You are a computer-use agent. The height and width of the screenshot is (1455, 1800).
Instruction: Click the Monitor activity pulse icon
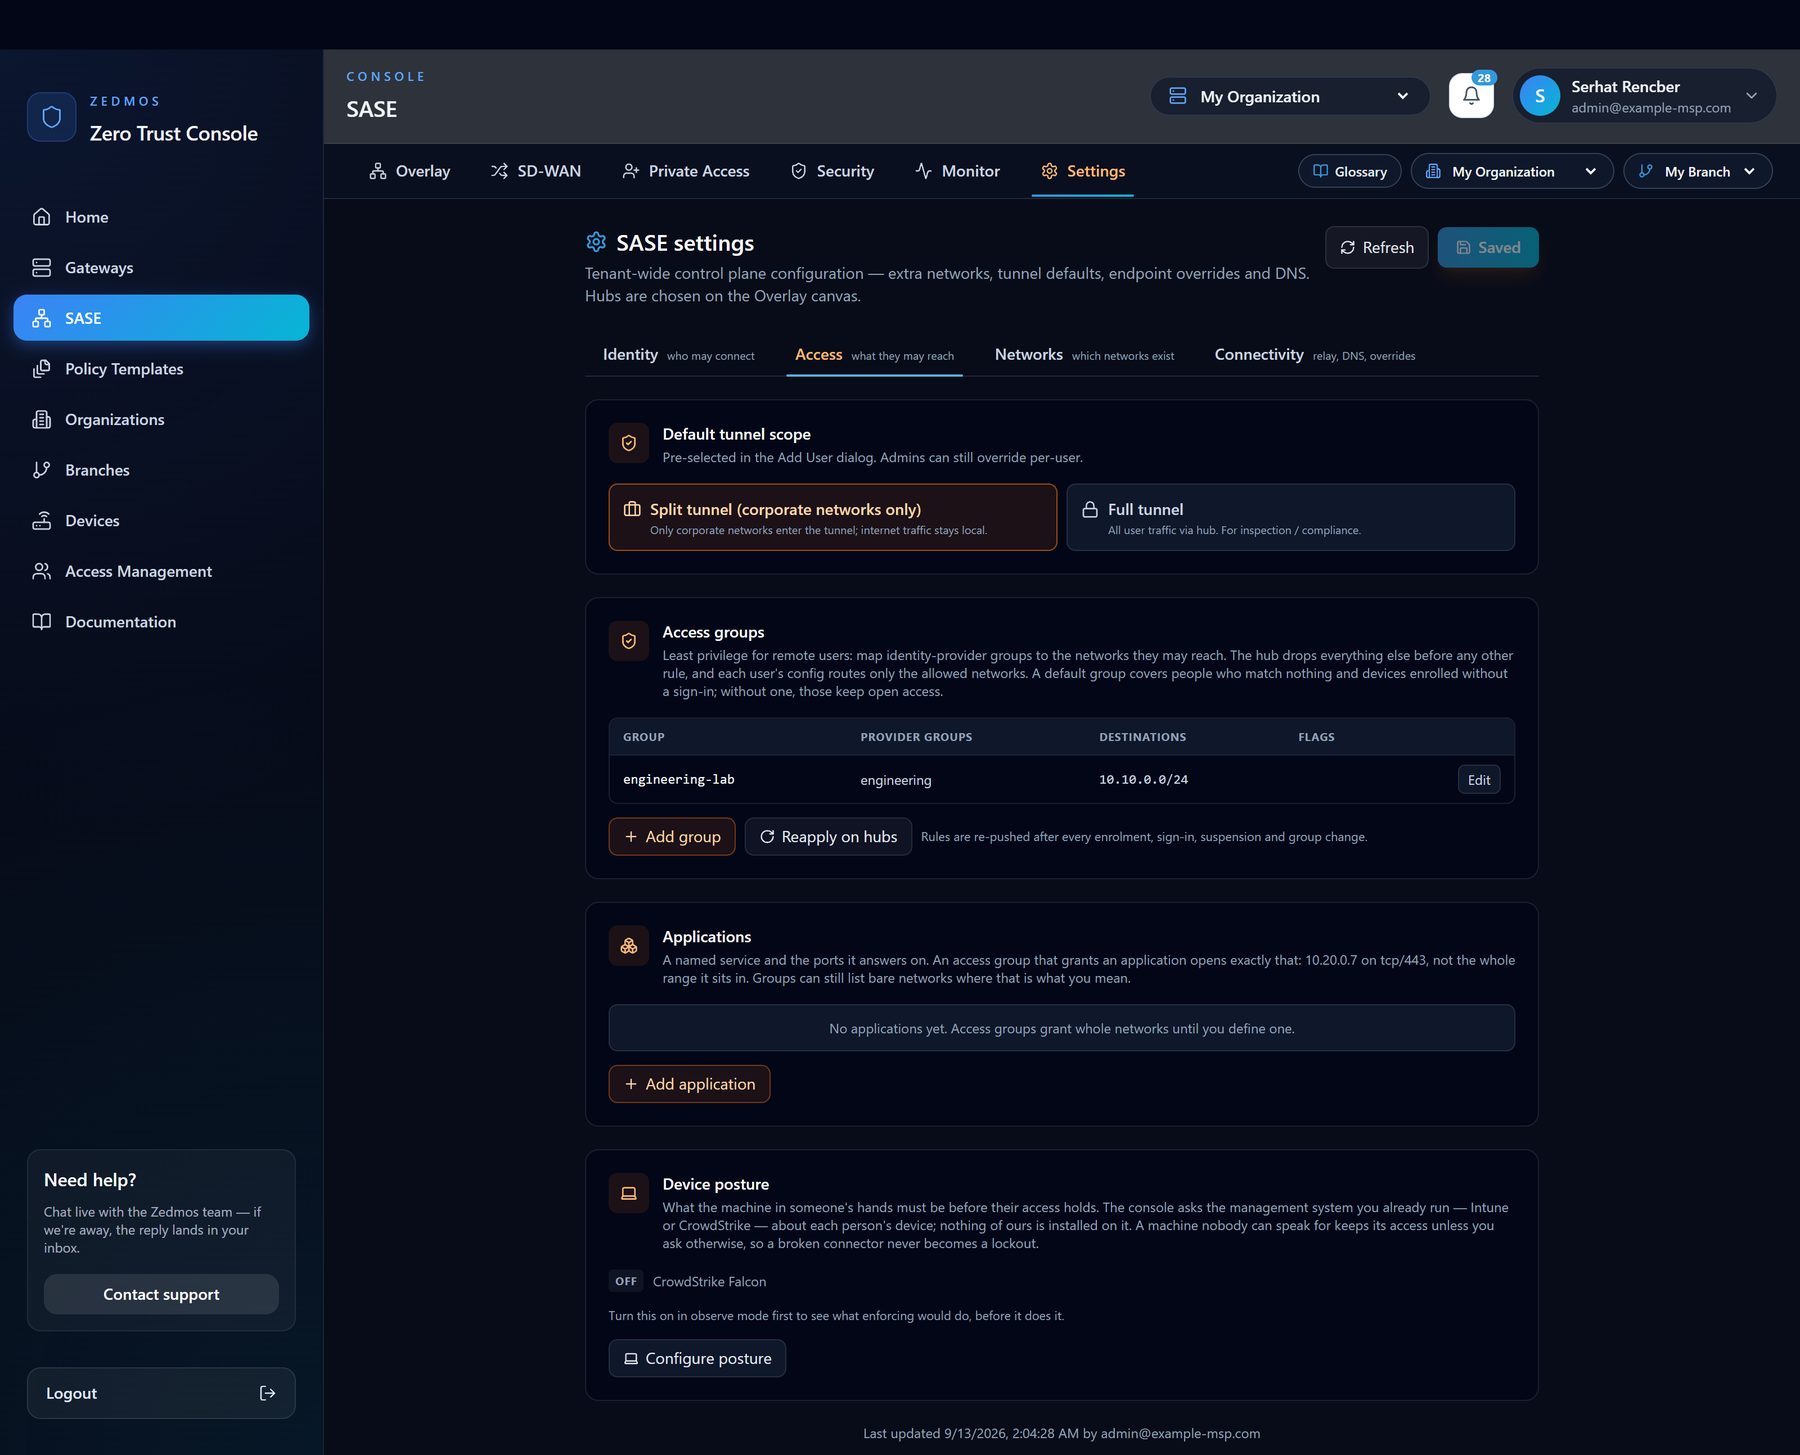(x=923, y=171)
